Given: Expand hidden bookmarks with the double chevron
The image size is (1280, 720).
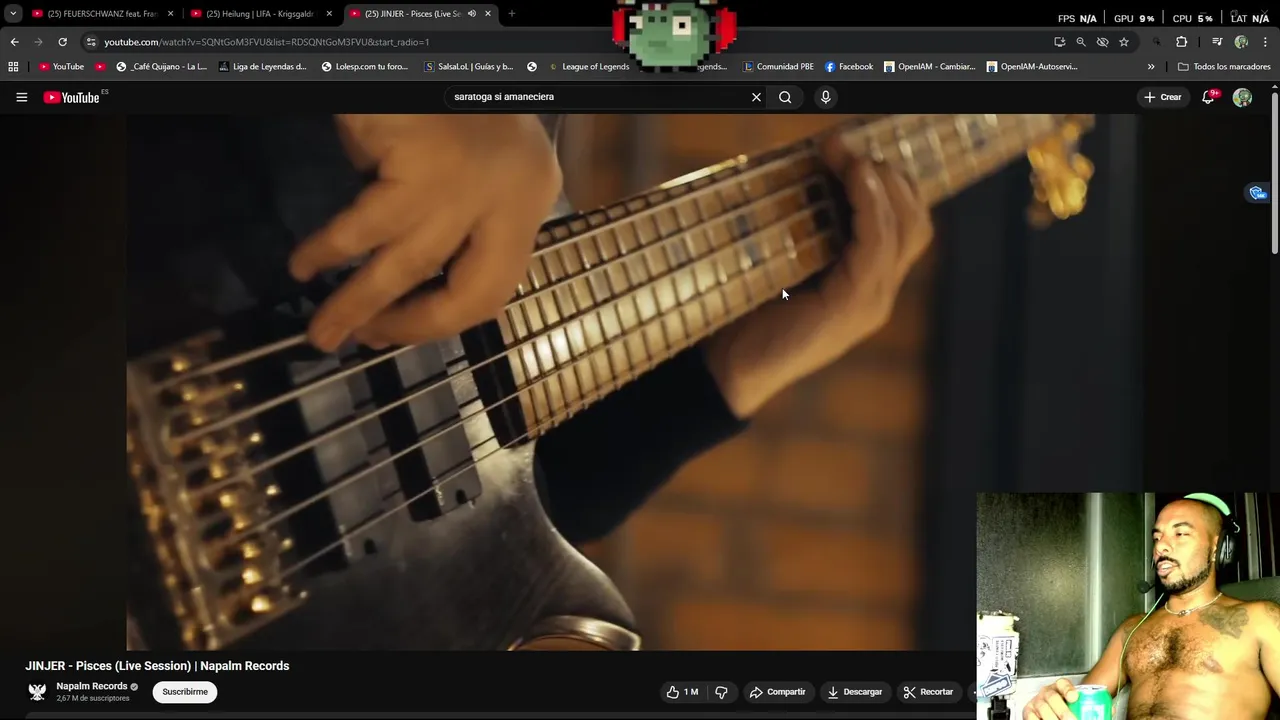Looking at the screenshot, I should (1151, 67).
